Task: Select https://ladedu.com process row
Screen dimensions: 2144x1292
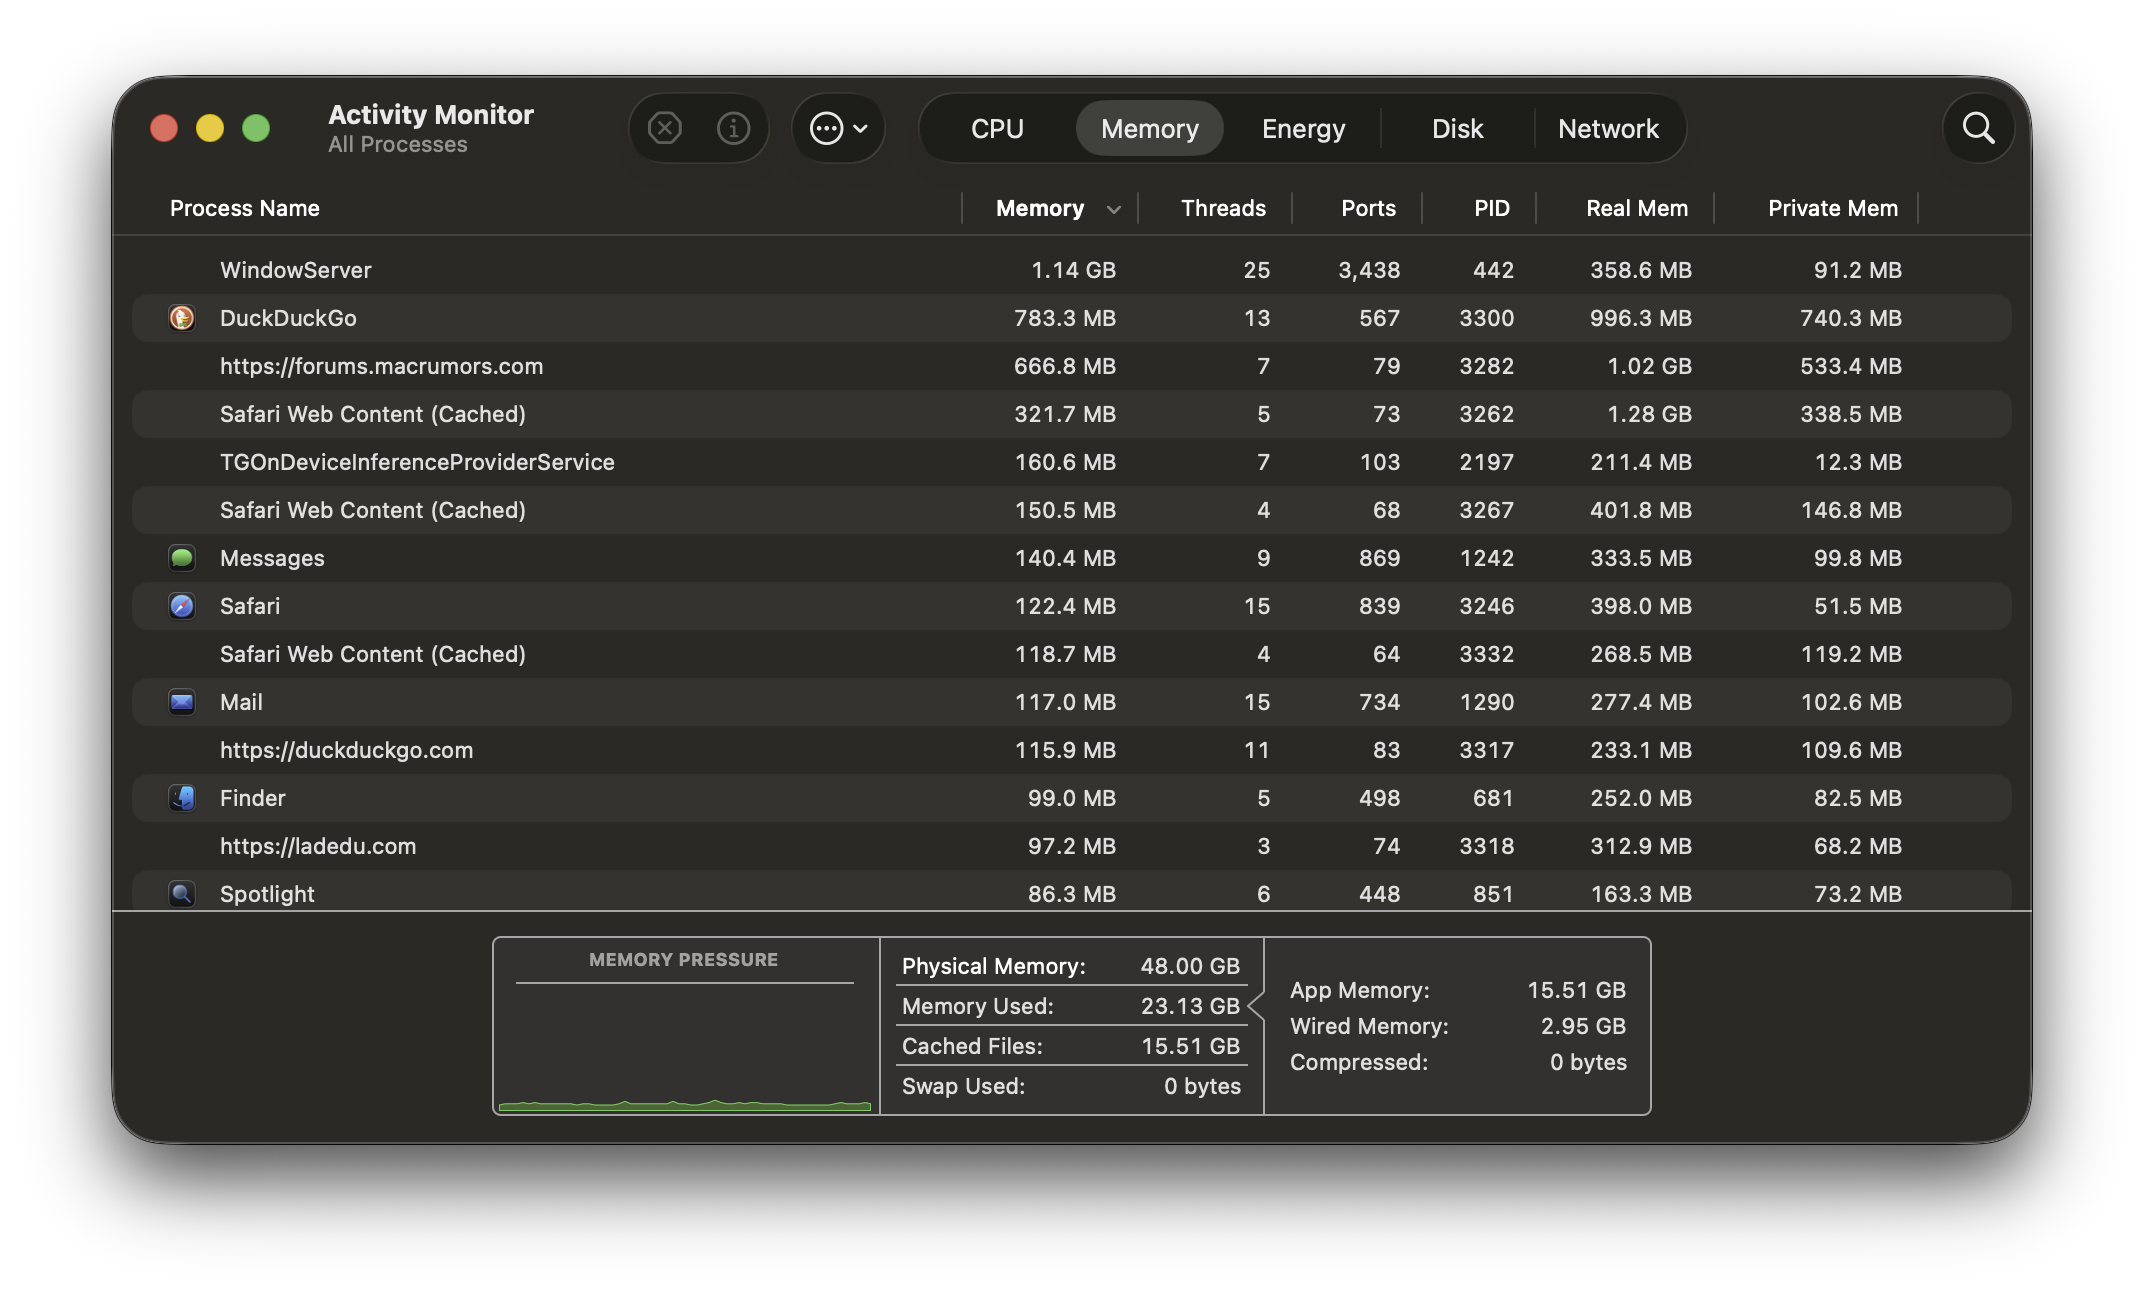Action: (x=1072, y=846)
